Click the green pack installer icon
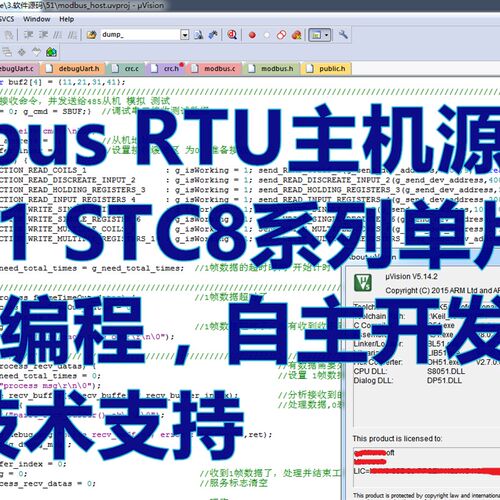This screenshot has height=500, width=500. [x=51, y=52]
